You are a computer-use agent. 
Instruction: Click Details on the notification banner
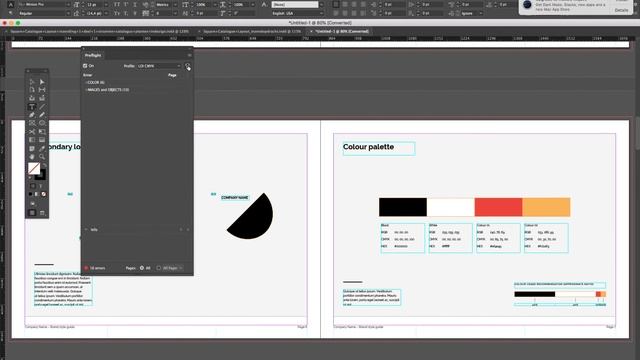click(621, 10)
